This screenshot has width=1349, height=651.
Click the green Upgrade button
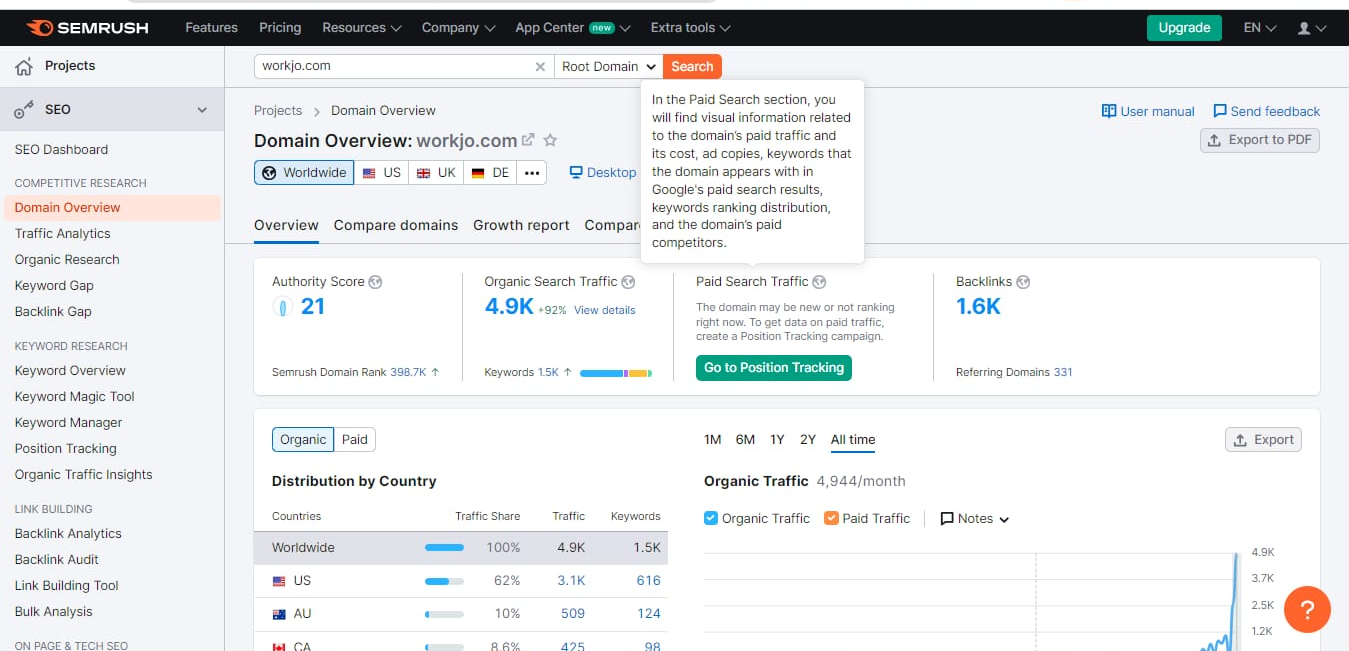pos(1184,28)
